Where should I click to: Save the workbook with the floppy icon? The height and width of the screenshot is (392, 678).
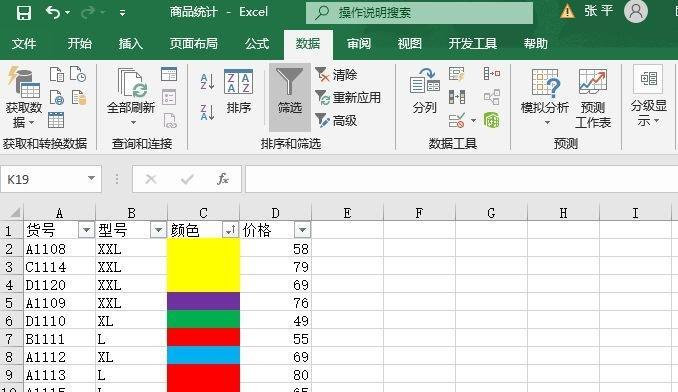tap(23, 13)
